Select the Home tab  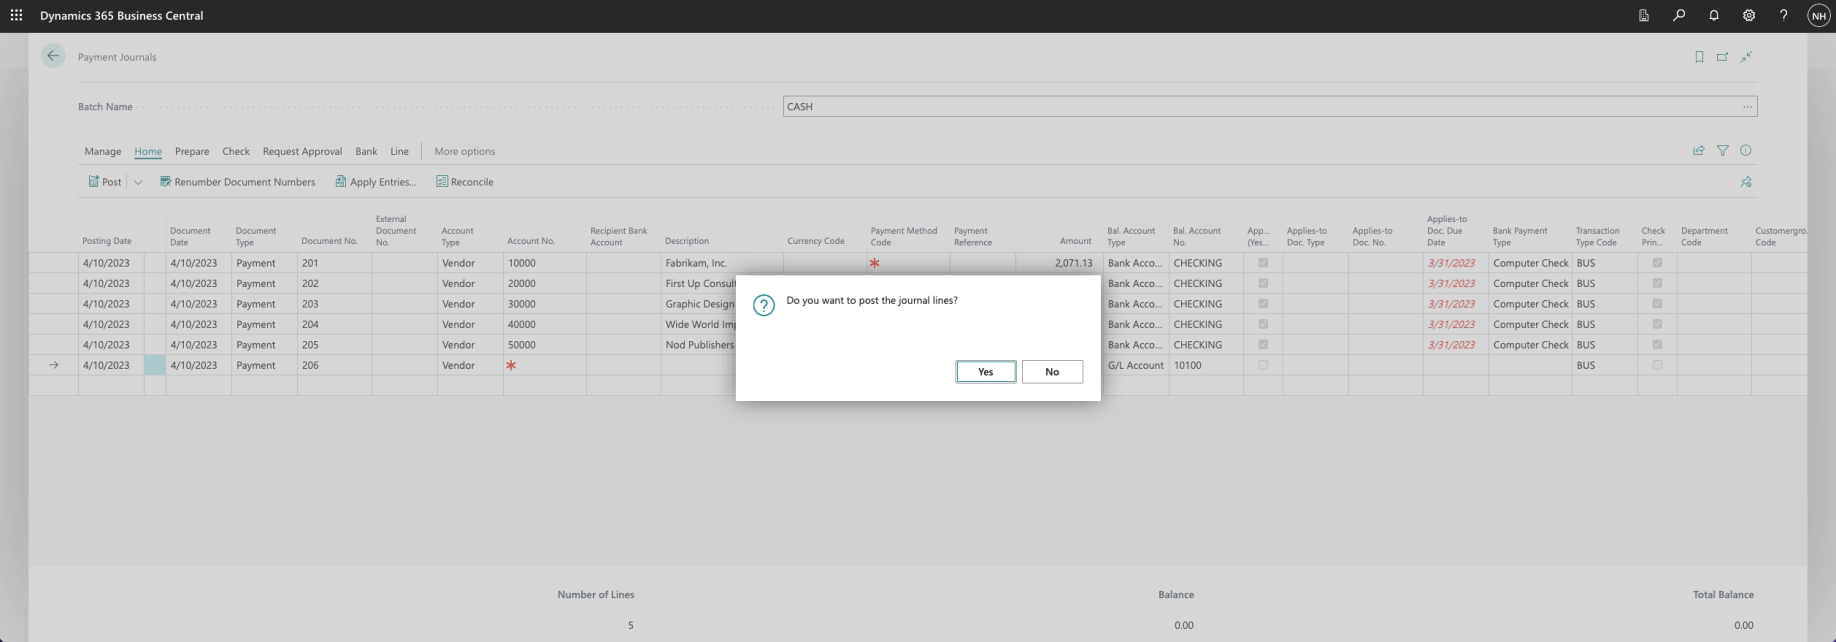click(148, 152)
